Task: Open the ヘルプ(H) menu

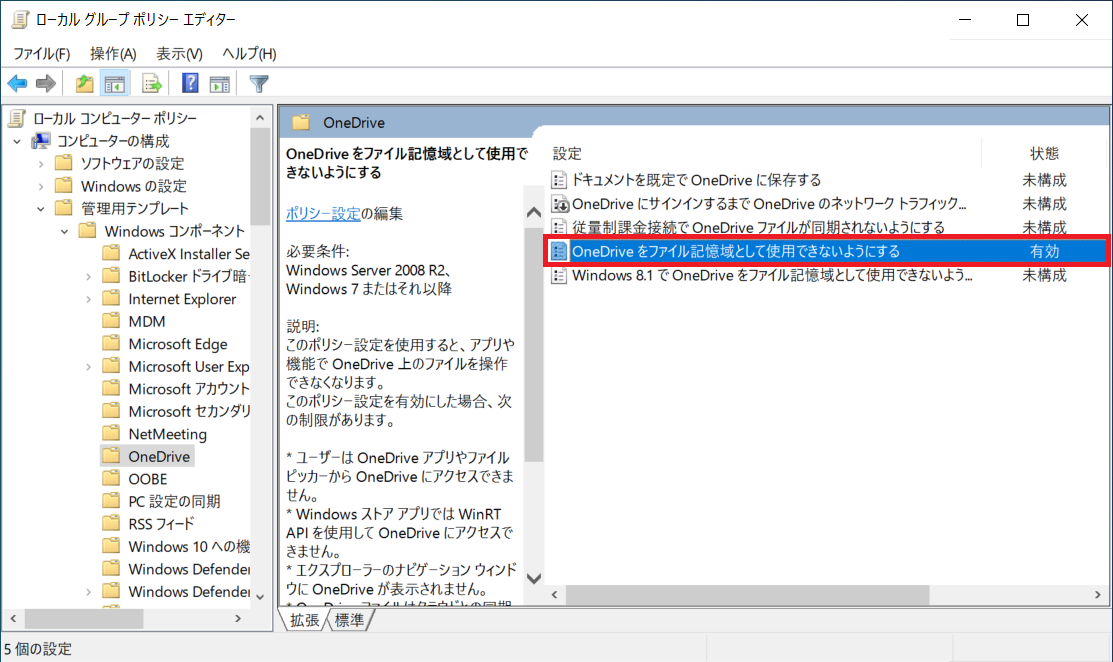Action: (x=249, y=53)
